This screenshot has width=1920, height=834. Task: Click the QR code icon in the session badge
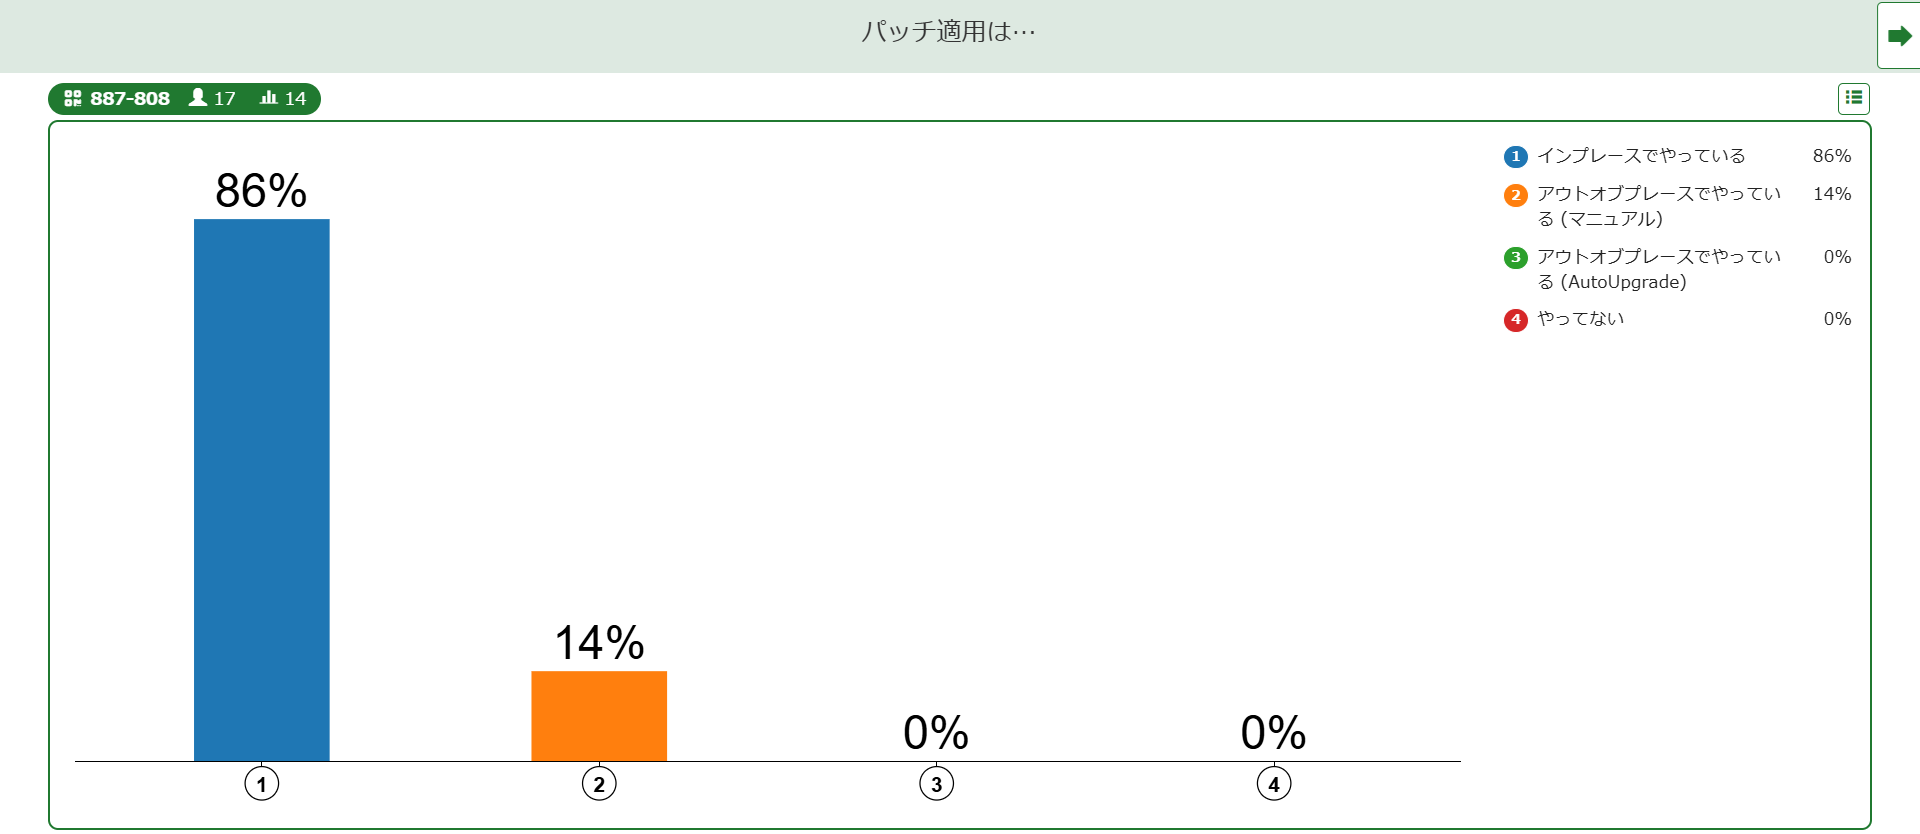[72, 98]
